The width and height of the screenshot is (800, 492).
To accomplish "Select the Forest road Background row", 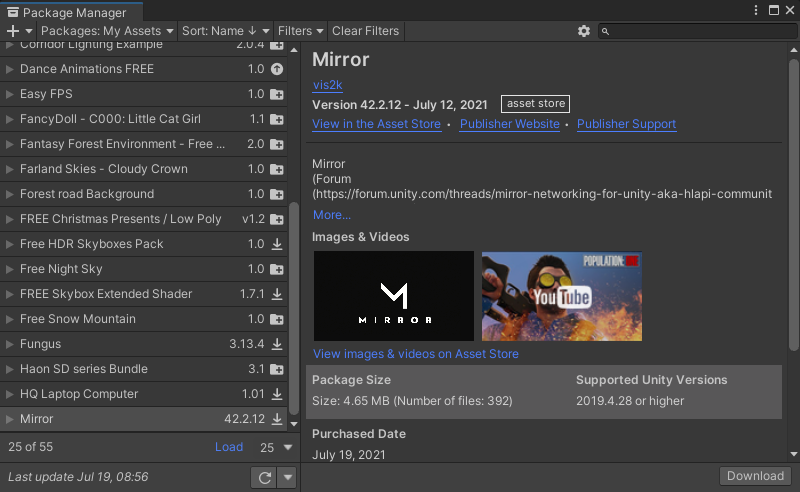I will point(143,194).
